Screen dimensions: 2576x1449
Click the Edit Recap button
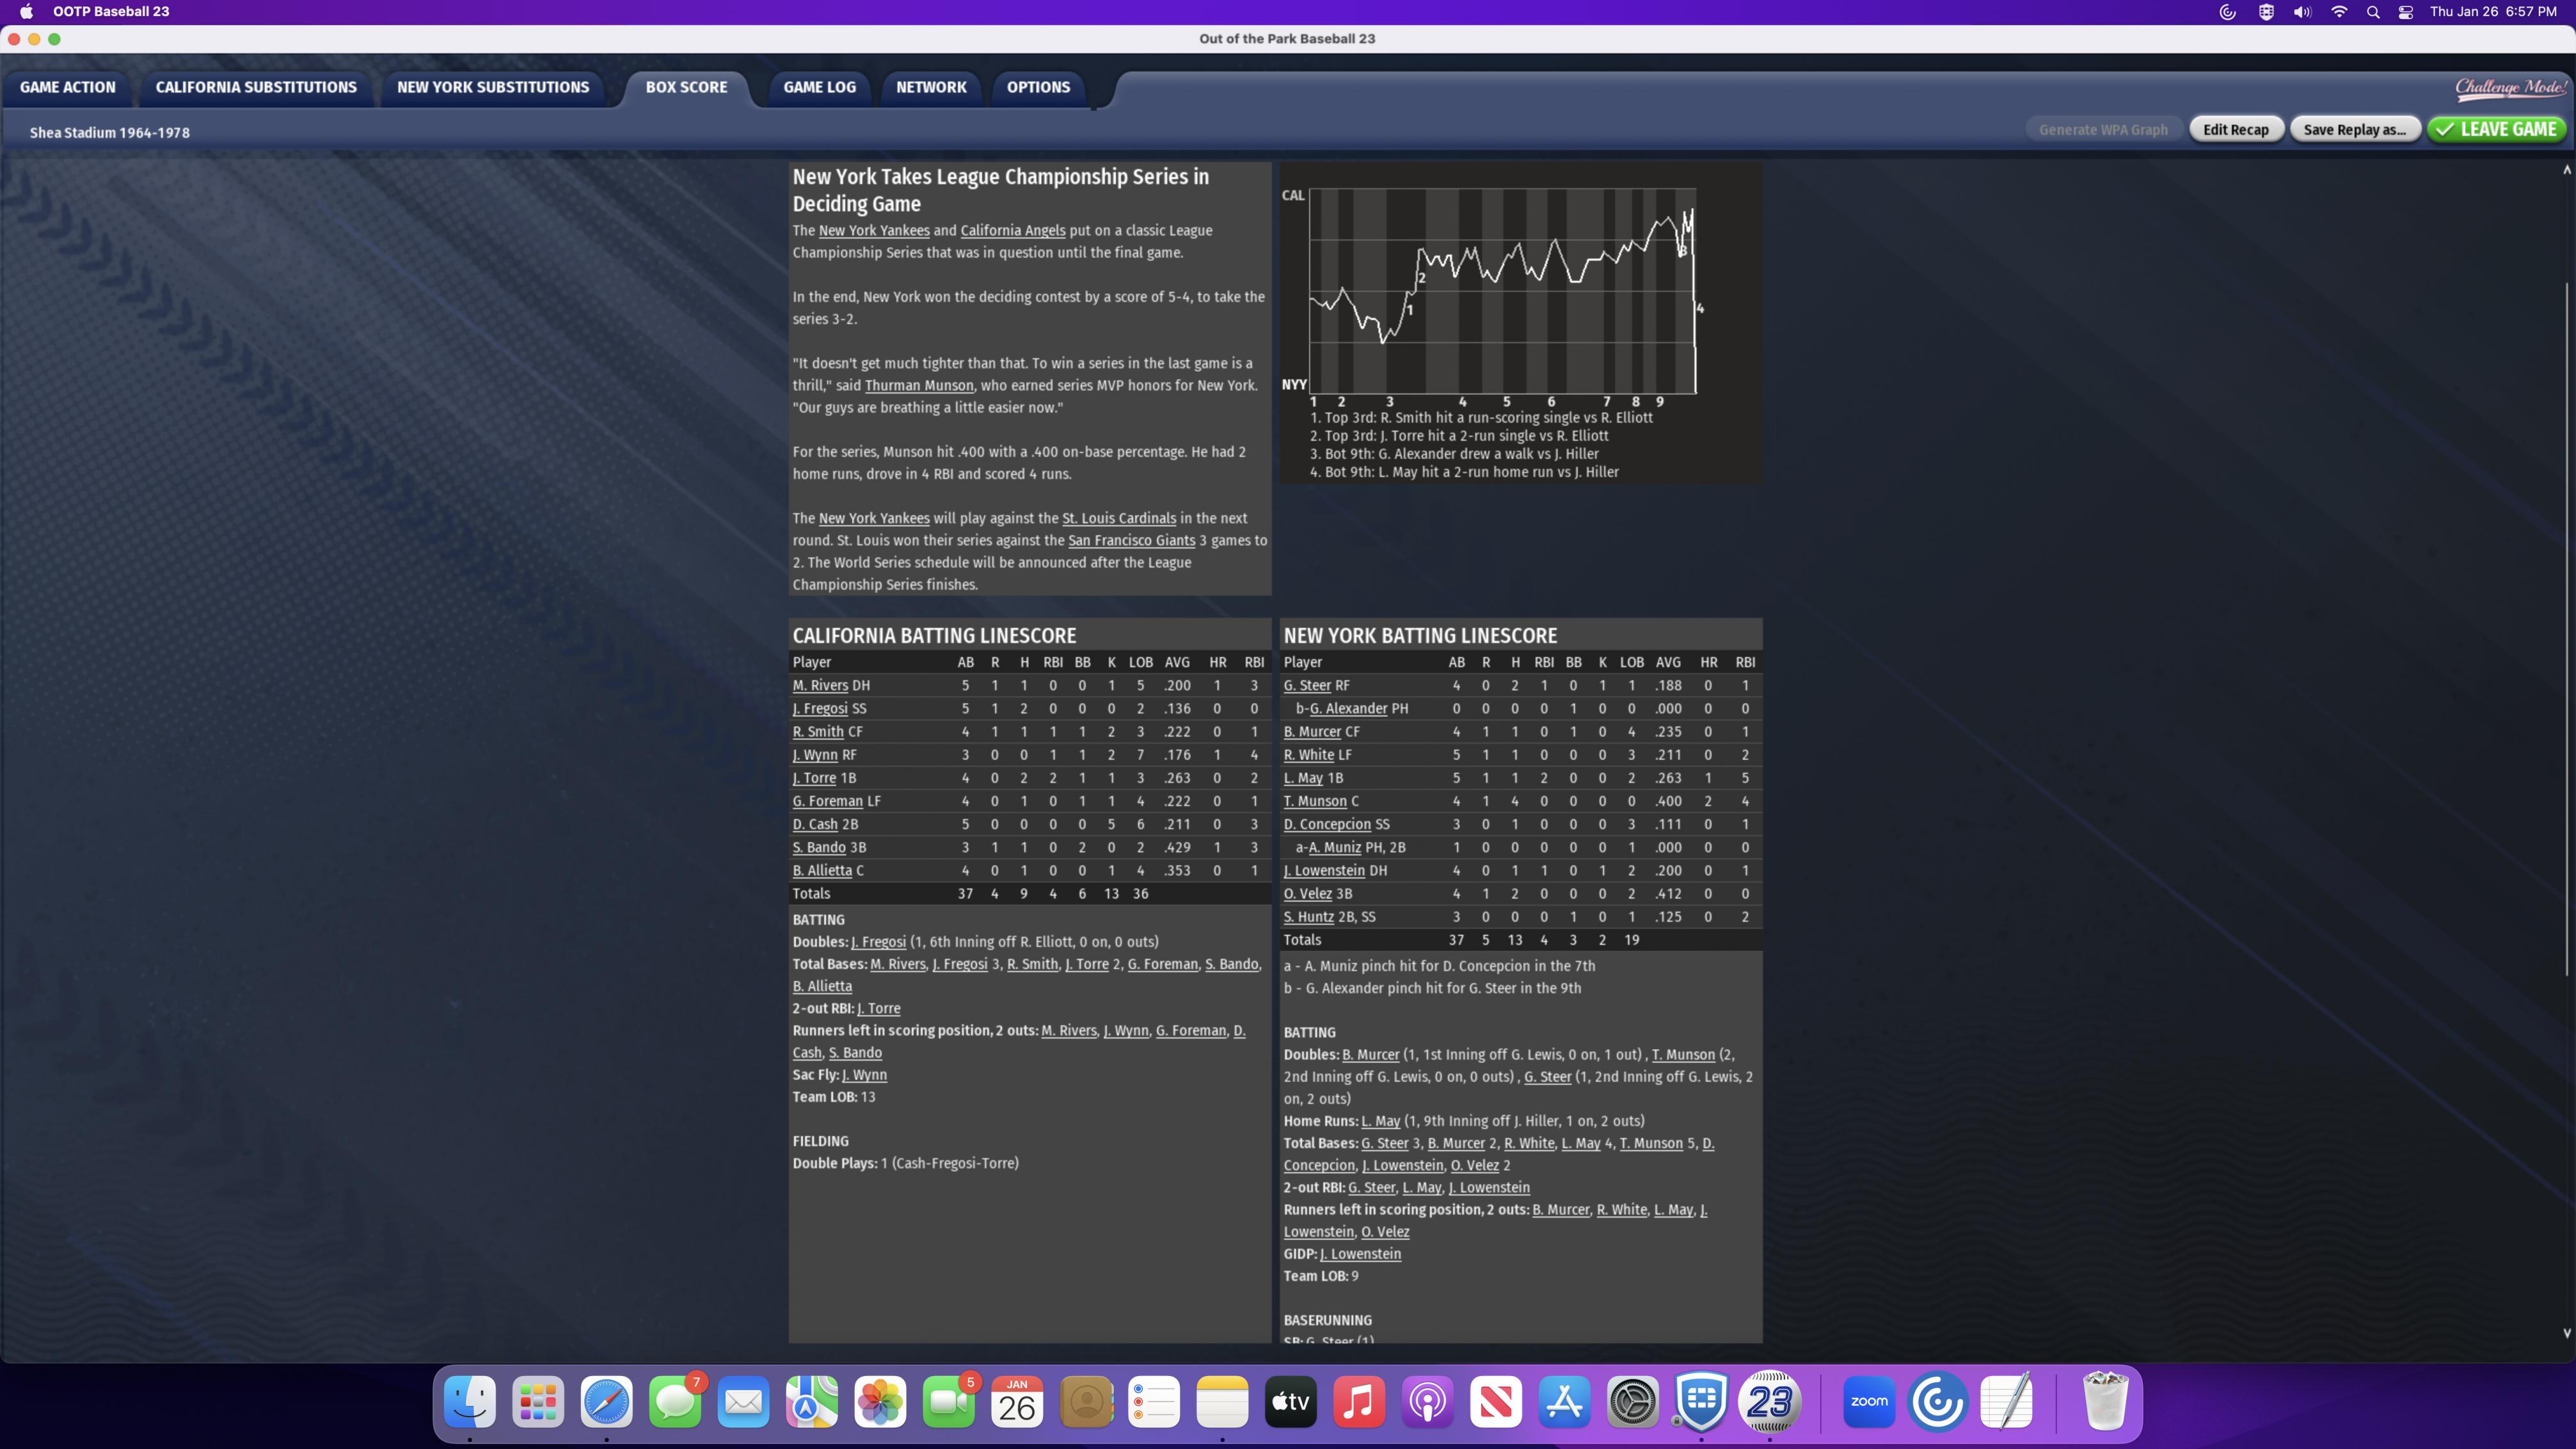point(2235,129)
